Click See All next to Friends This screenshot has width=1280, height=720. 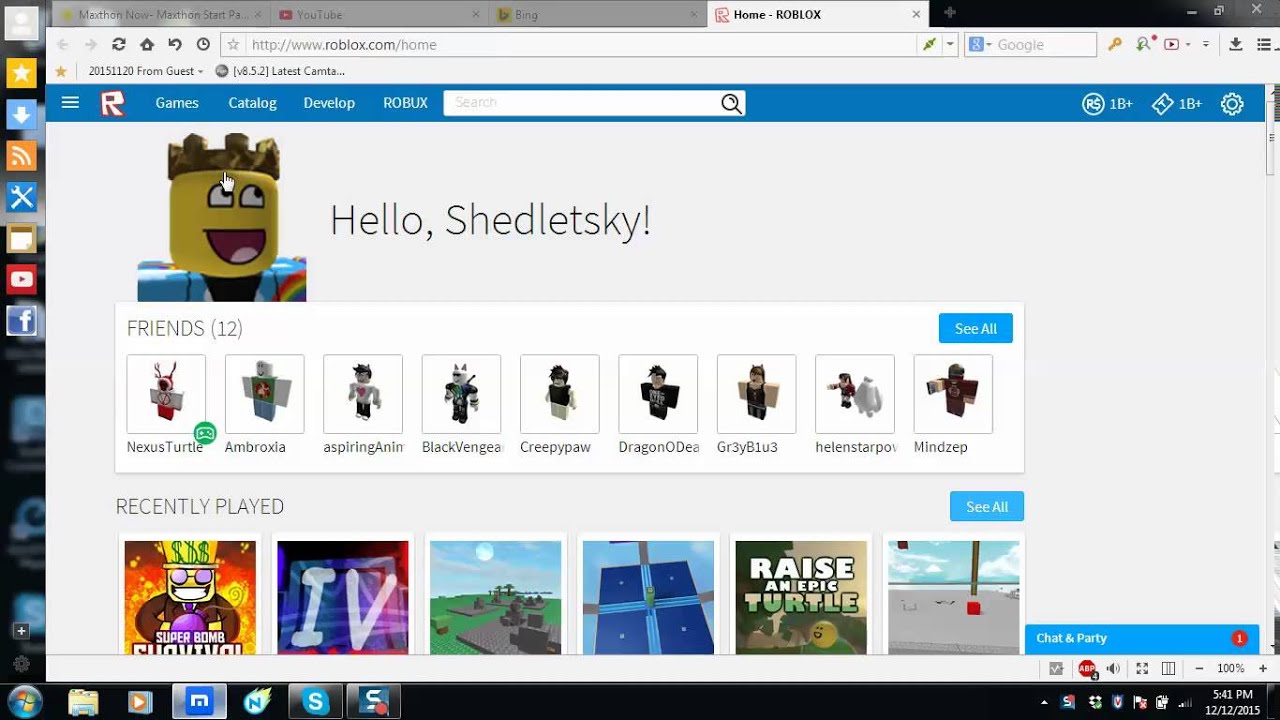click(975, 328)
